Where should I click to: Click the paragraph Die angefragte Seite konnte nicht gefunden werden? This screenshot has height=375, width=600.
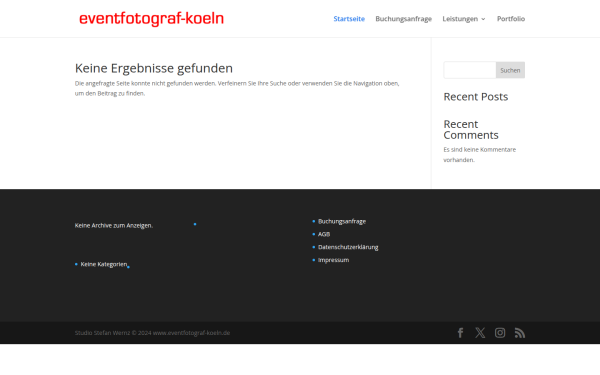click(x=237, y=88)
